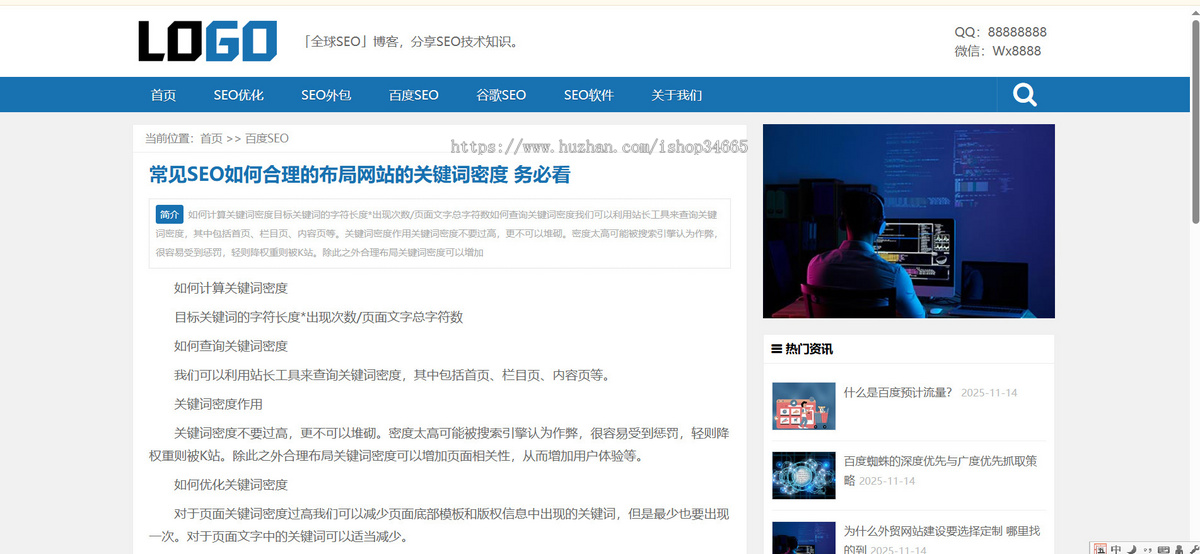Viewport: 1200px width, 554px height.
Task: Click the line 目标关键词的字符长度*出现次数/页面文字总字符数
Action: pyautogui.click(x=318, y=317)
